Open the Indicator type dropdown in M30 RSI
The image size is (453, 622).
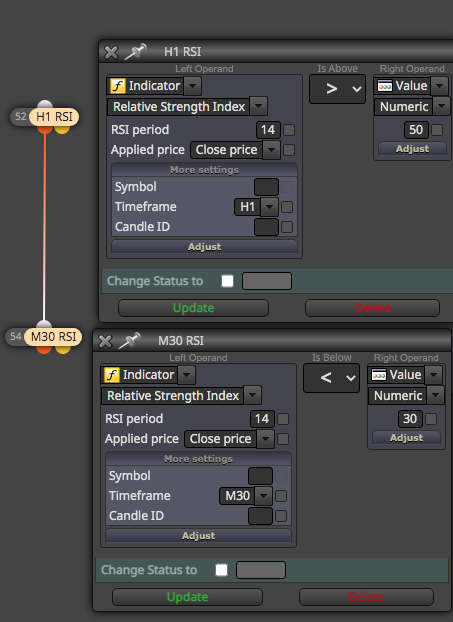point(186,375)
